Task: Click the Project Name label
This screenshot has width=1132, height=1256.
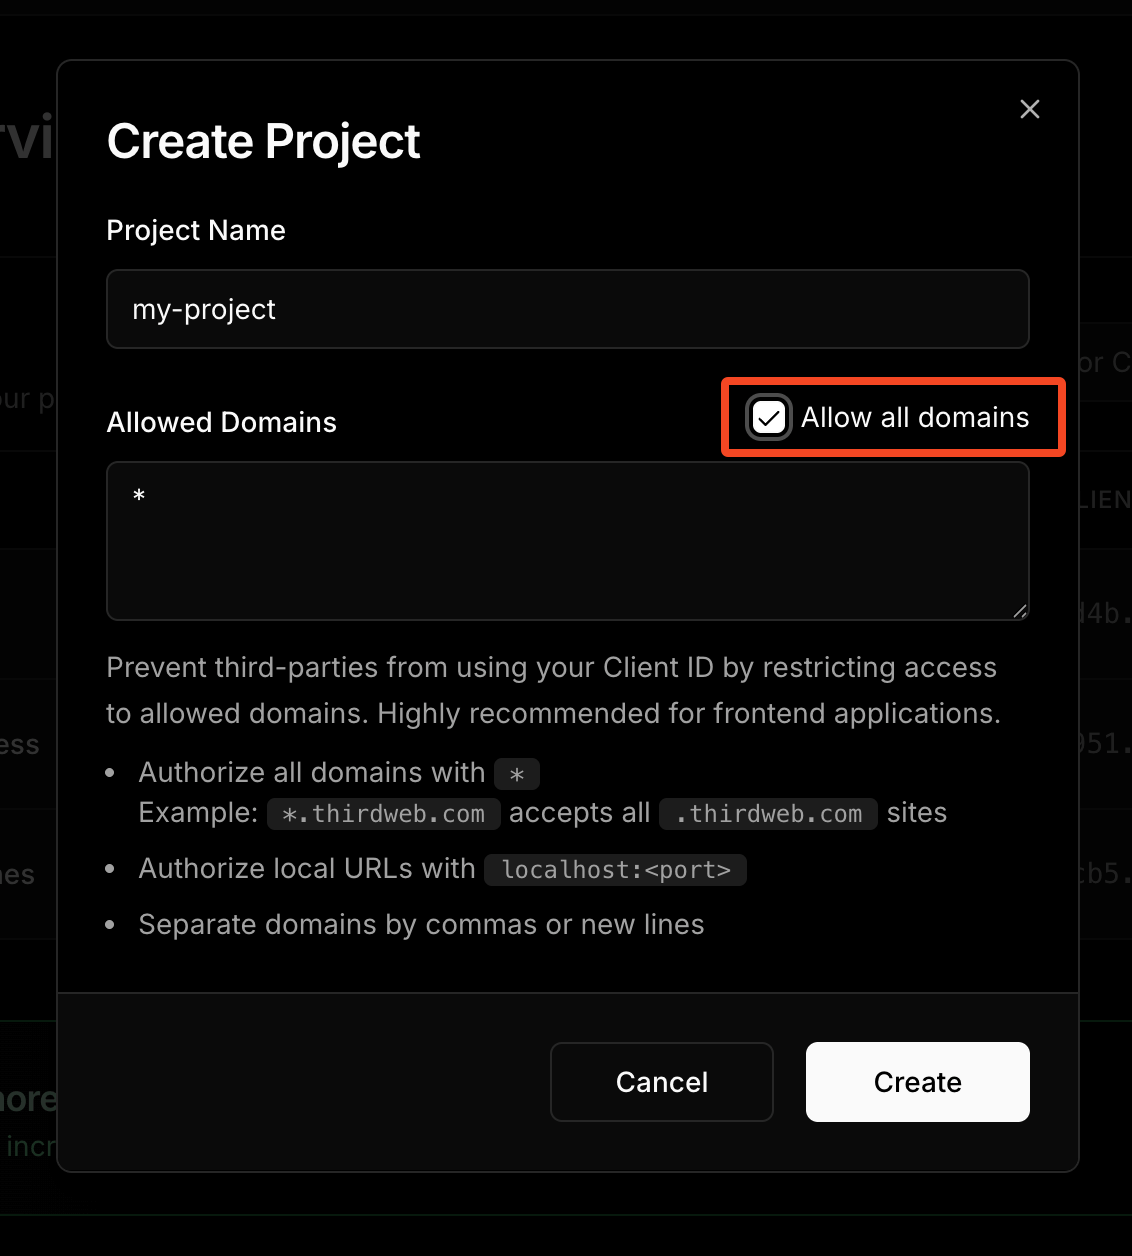Action: pyautogui.click(x=195, y=230)
